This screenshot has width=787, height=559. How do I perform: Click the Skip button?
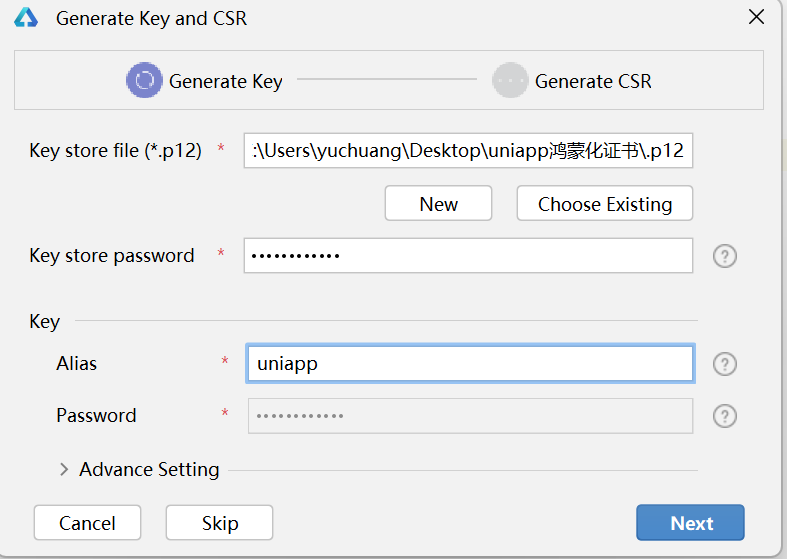coord(219,523)
